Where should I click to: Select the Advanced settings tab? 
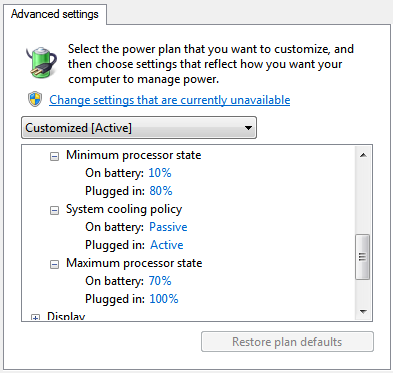55,14
